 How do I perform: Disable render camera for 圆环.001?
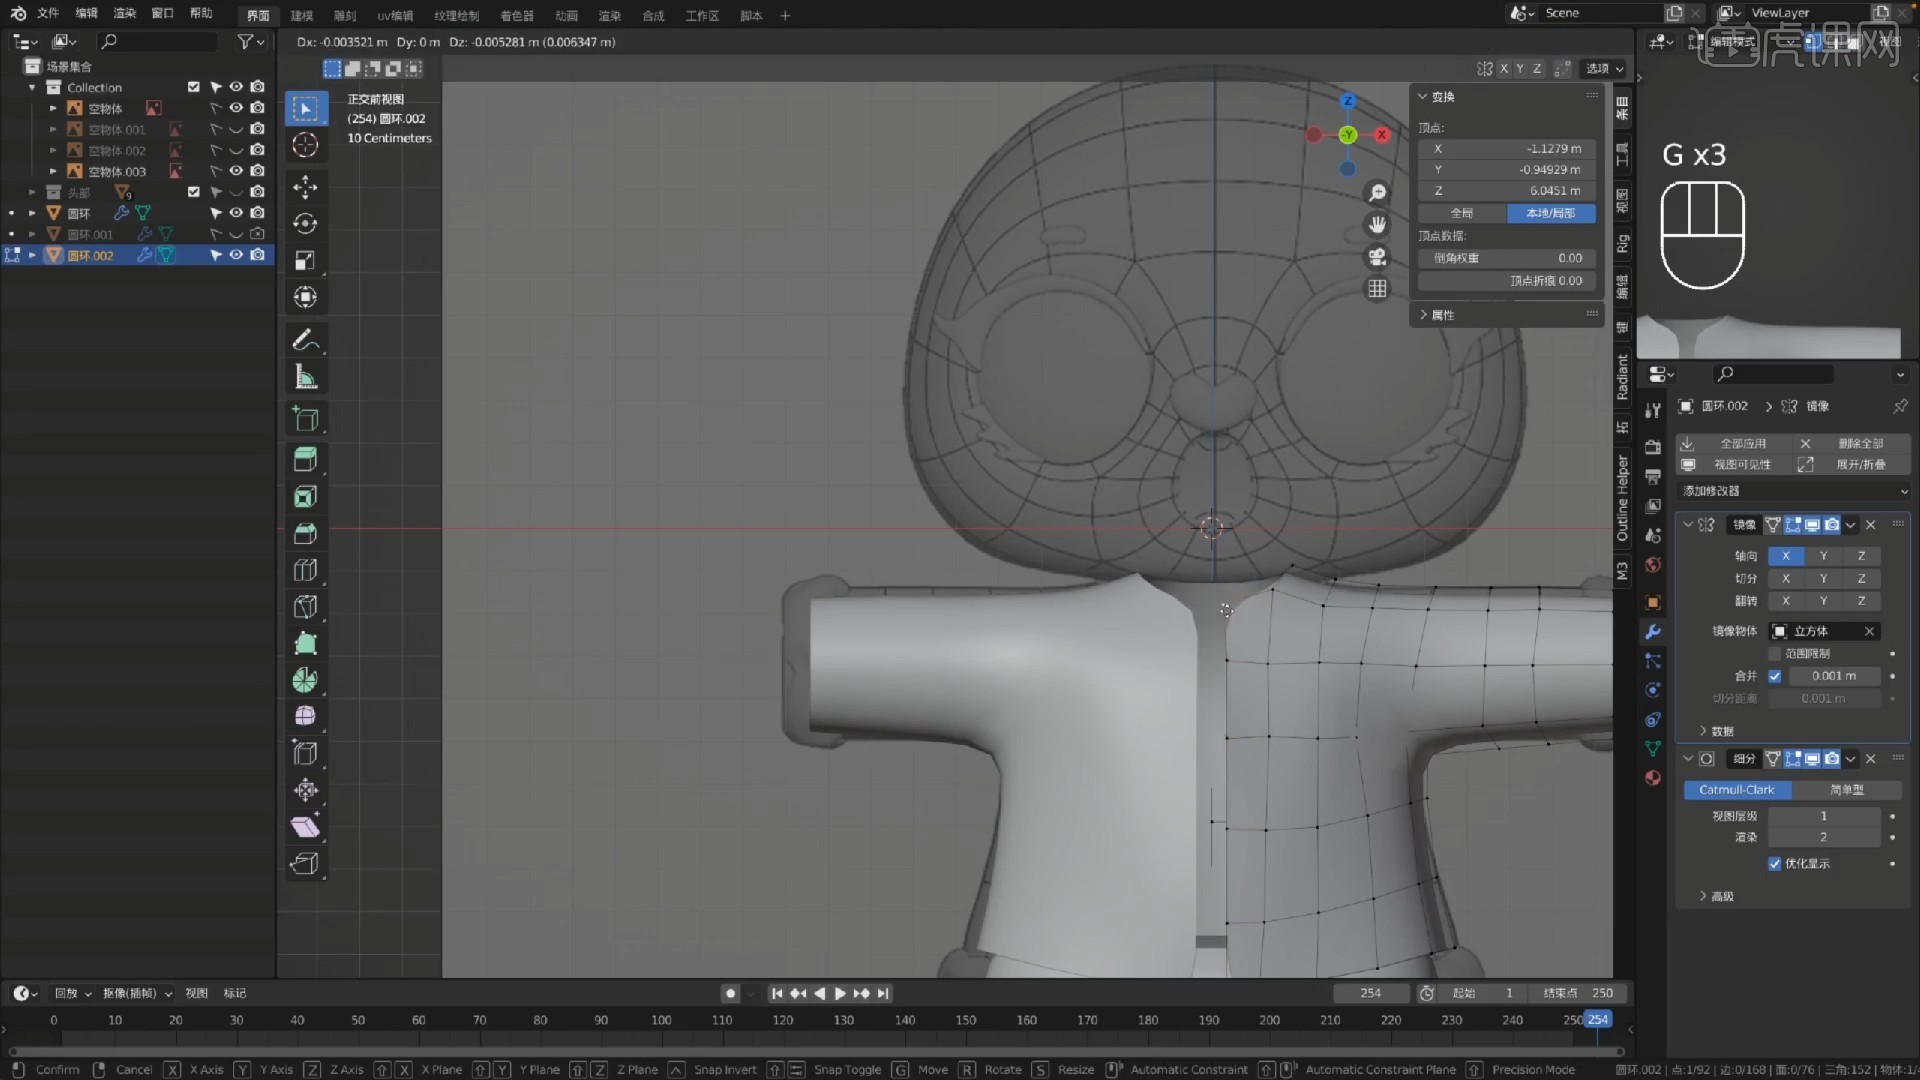258,234
